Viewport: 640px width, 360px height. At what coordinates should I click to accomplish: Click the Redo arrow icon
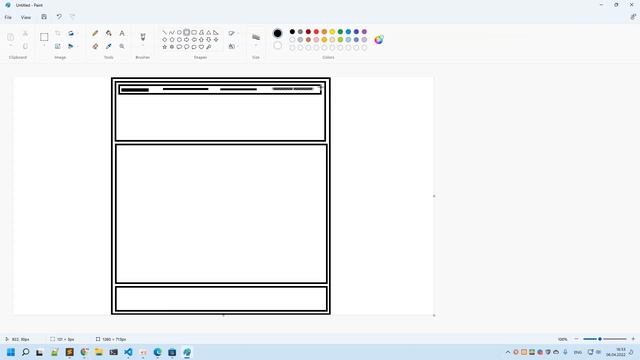tap(73, 17)
